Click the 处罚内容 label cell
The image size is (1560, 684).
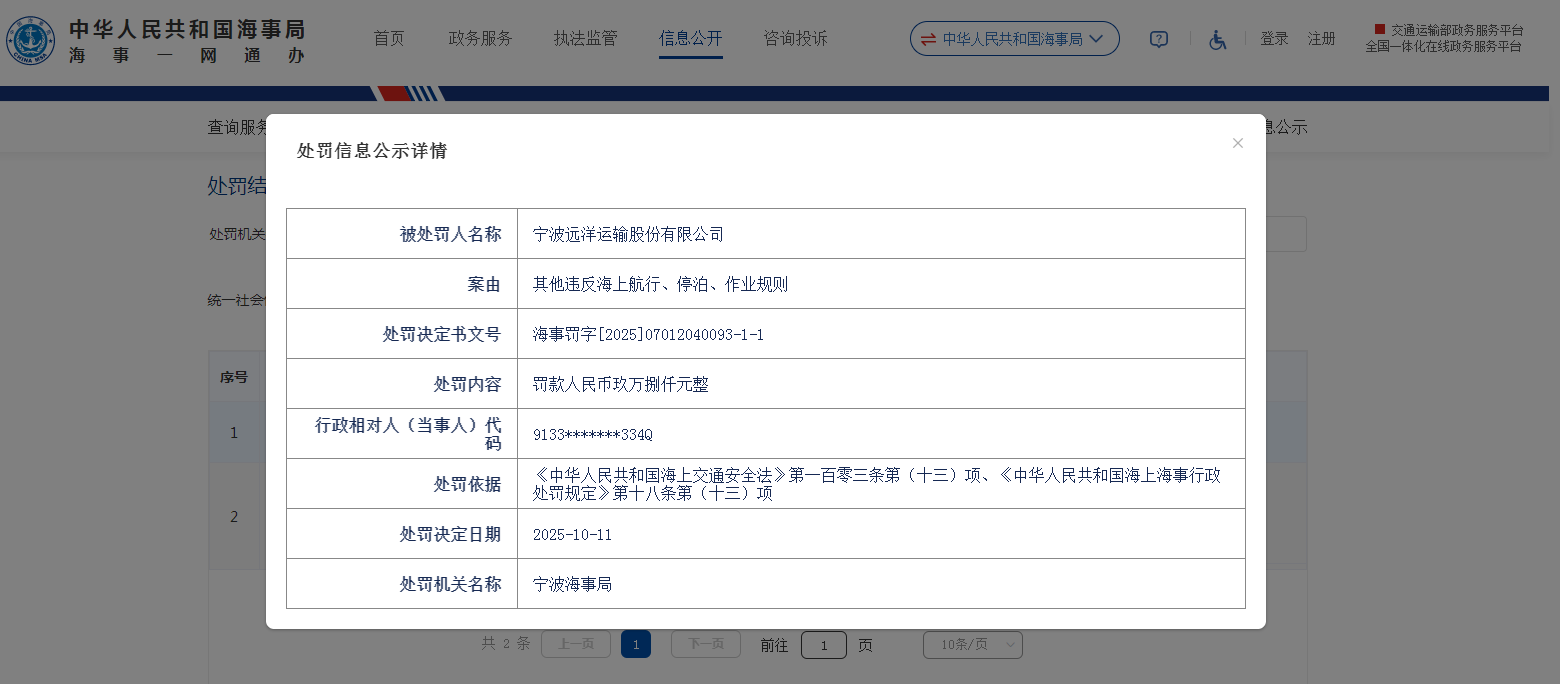tap(402, 384)
